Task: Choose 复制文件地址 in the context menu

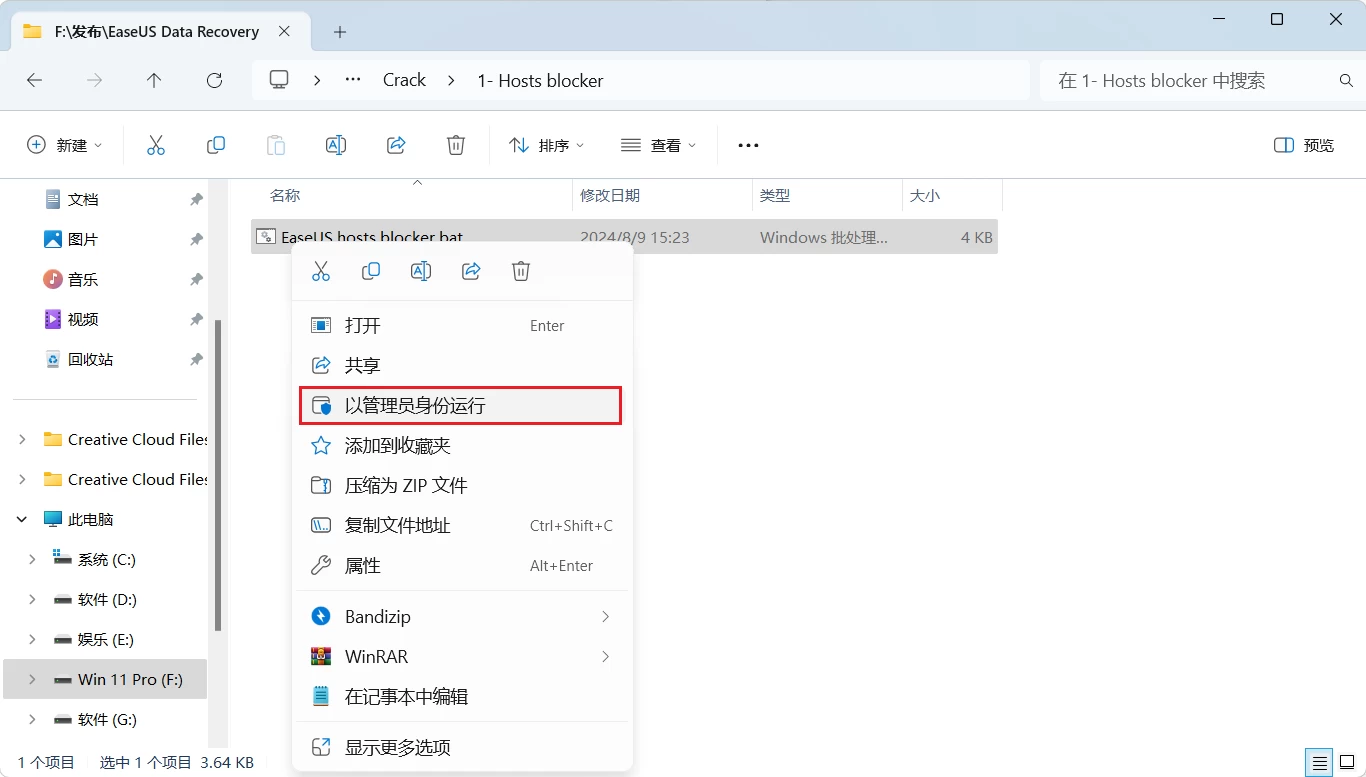Action: pos(461,526)
